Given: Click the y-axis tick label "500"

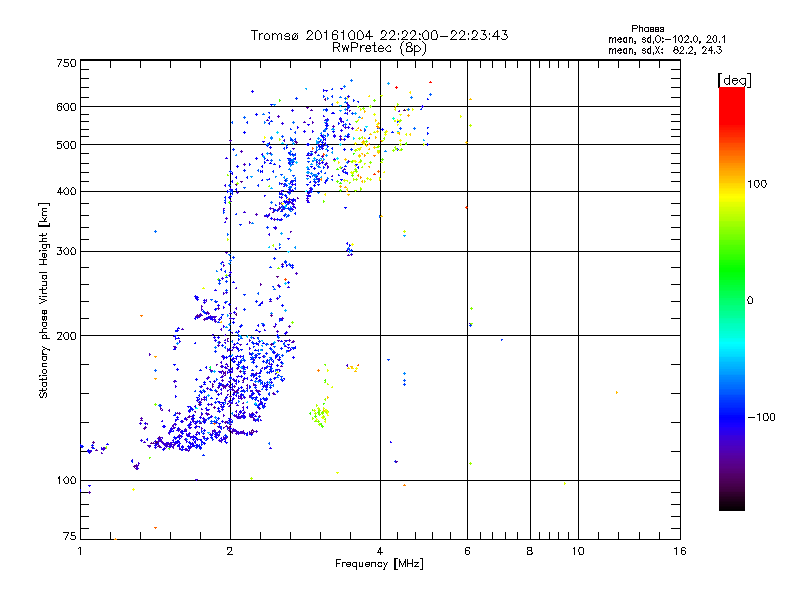Looking at the screenshot, I should coord(66,145).
